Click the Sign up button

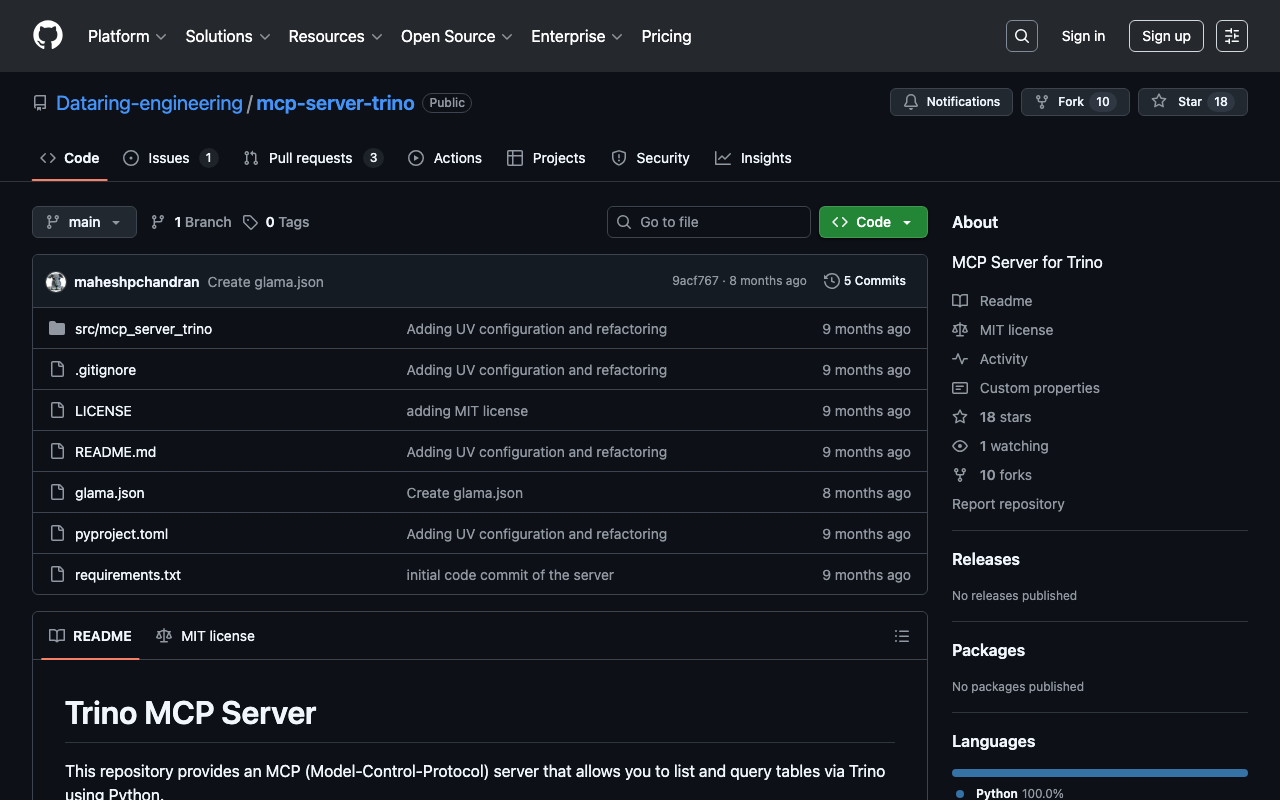tap(1165, 36)
